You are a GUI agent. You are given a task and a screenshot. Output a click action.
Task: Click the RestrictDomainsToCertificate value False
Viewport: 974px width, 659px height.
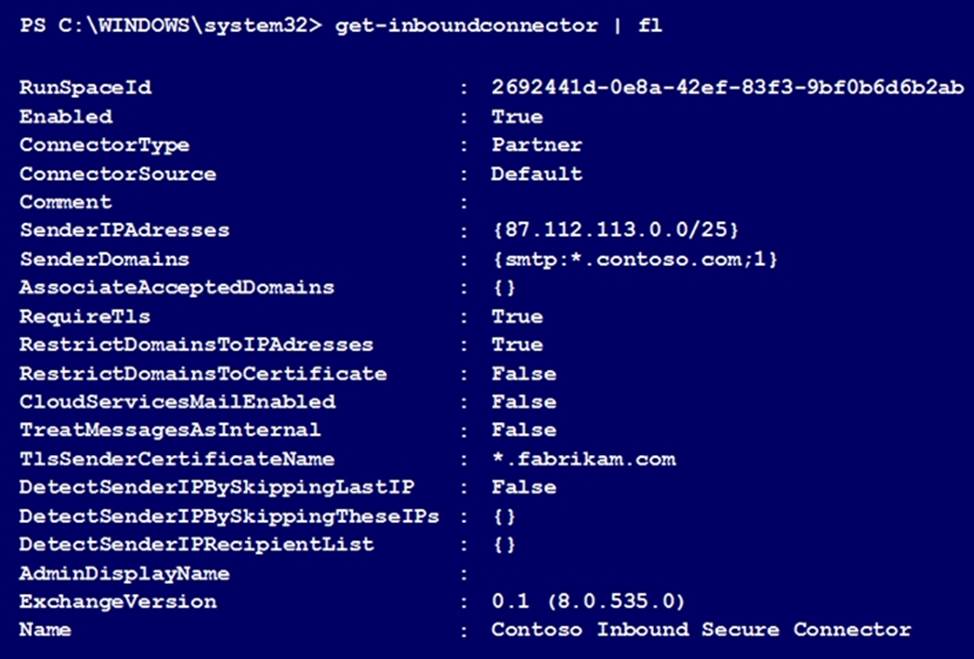click(x=523, y=374)
